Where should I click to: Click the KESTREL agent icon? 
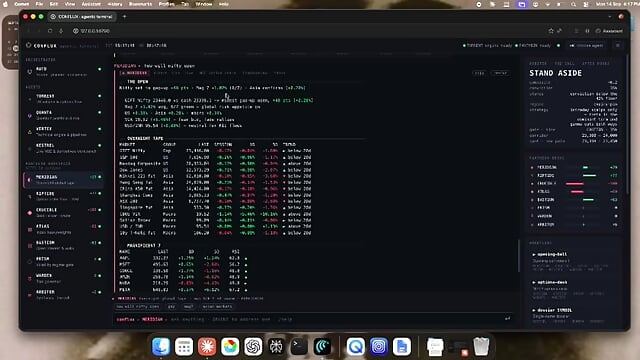tap(29, 148)
